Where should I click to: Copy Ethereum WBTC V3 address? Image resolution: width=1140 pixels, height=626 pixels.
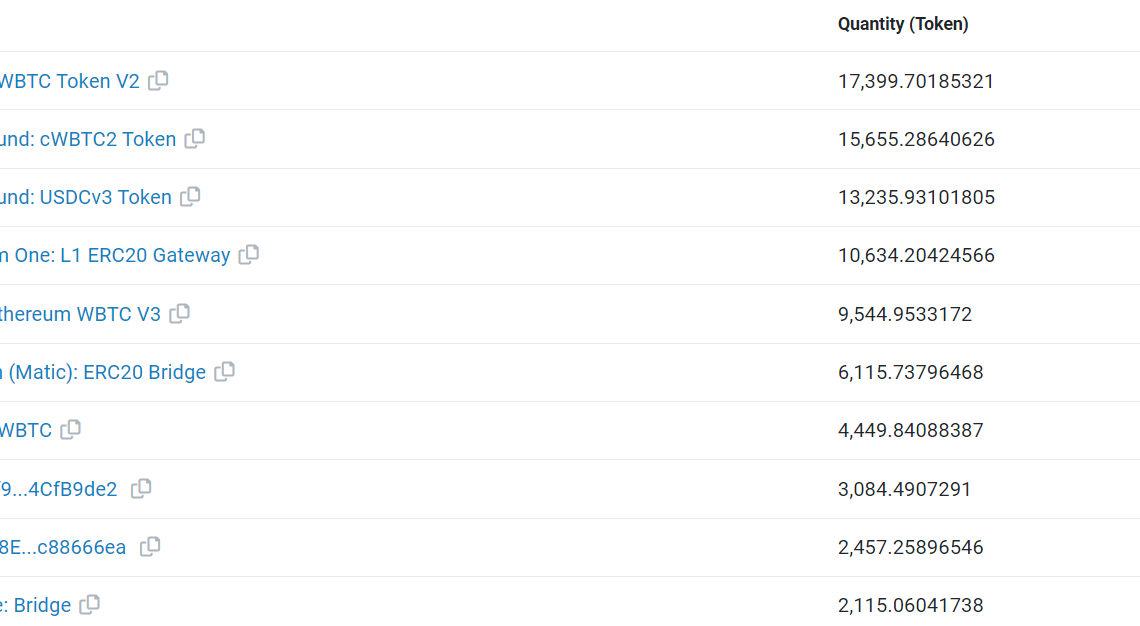click(x=179, y=314)
